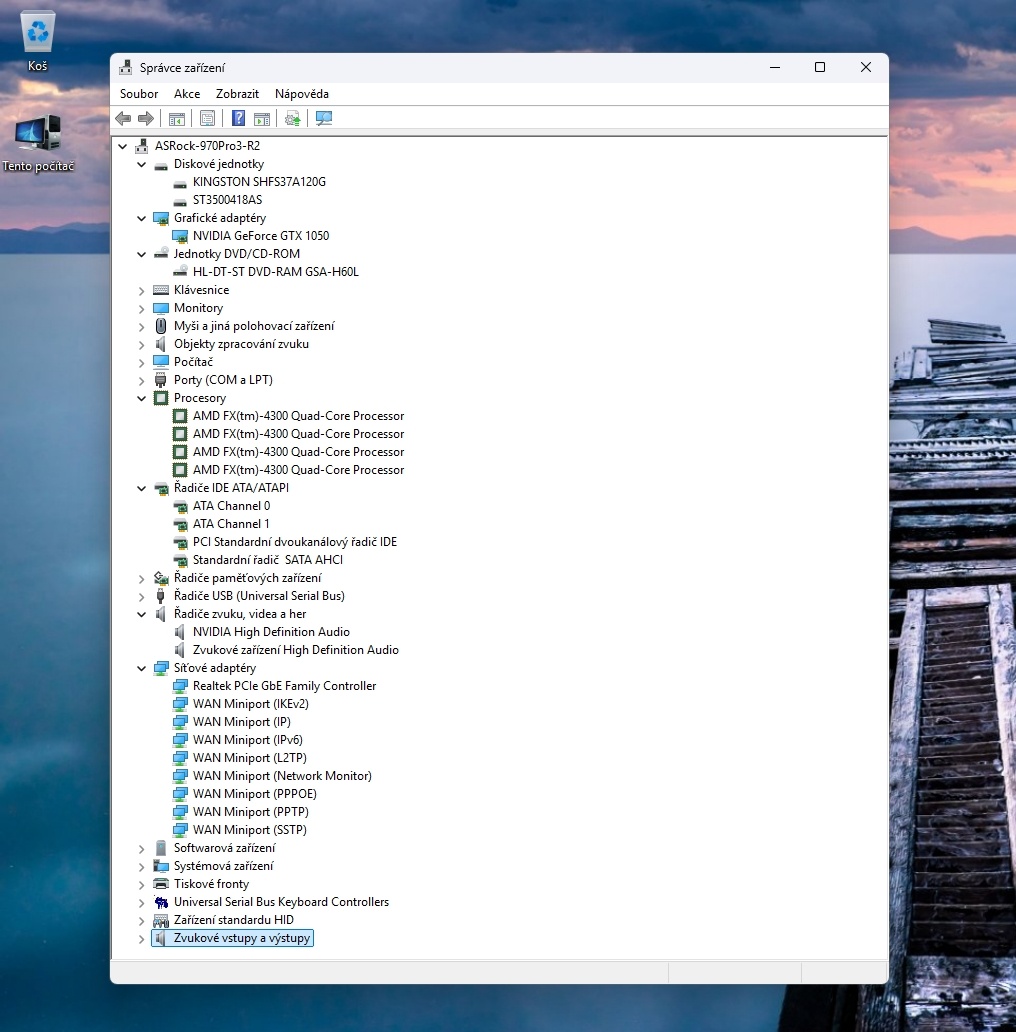The width and height of the screenshot is (1016, 1032).
Task: Select Realtek PCIe GbE Family Controller
Action: 284,686
